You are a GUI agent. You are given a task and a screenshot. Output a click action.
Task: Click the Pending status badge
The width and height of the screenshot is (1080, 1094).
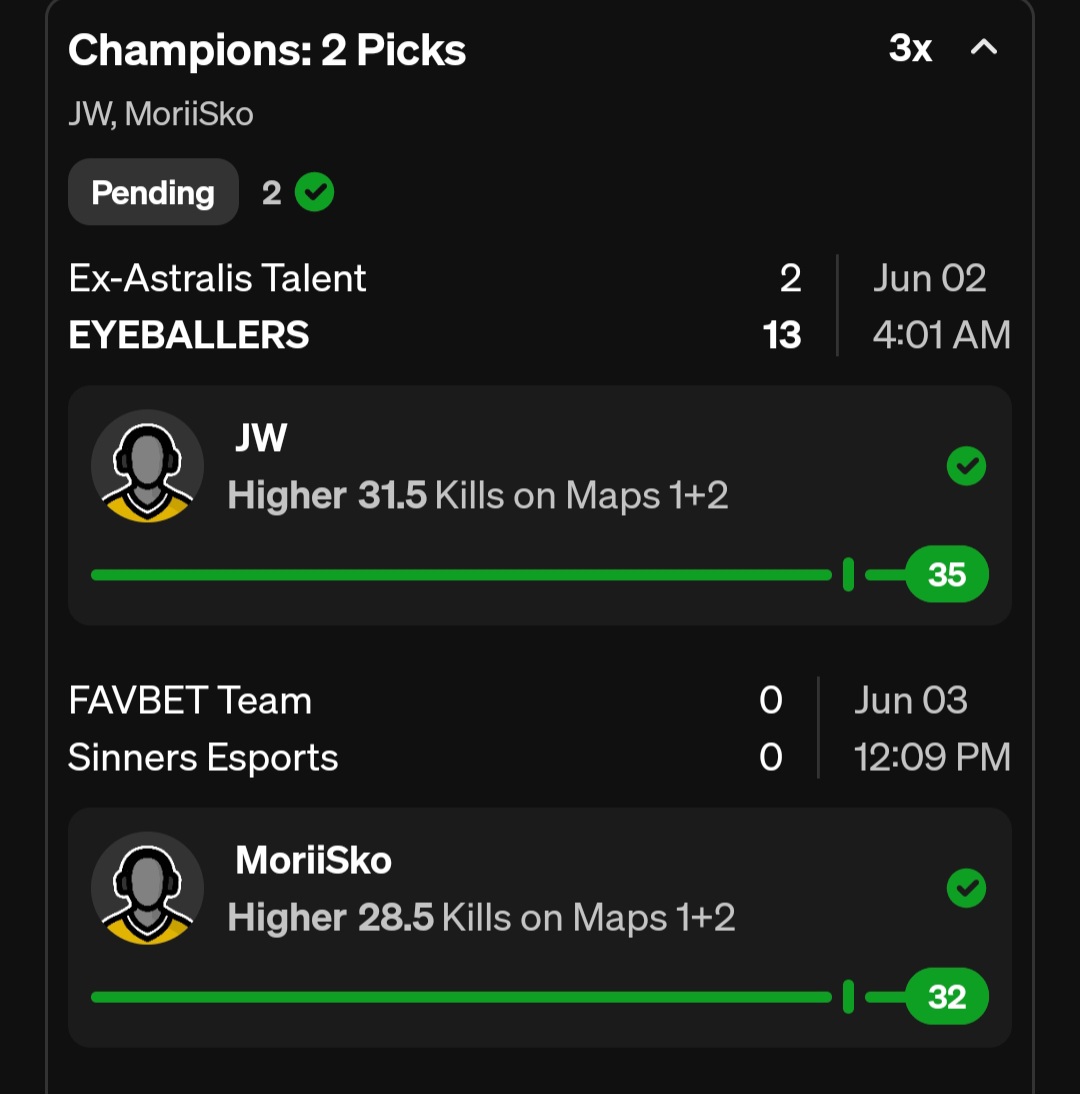(x=153, y=193)
